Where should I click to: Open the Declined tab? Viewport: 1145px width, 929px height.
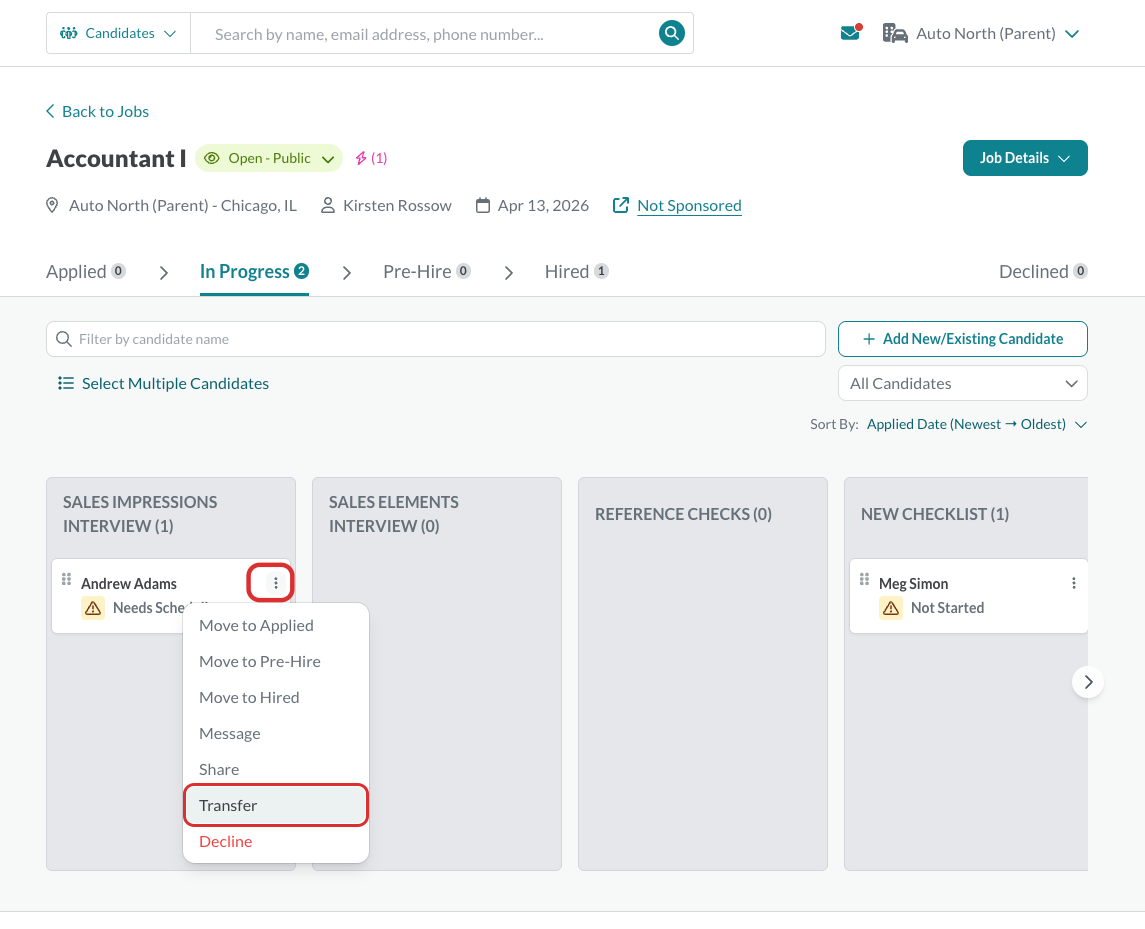pos(1043,272)
